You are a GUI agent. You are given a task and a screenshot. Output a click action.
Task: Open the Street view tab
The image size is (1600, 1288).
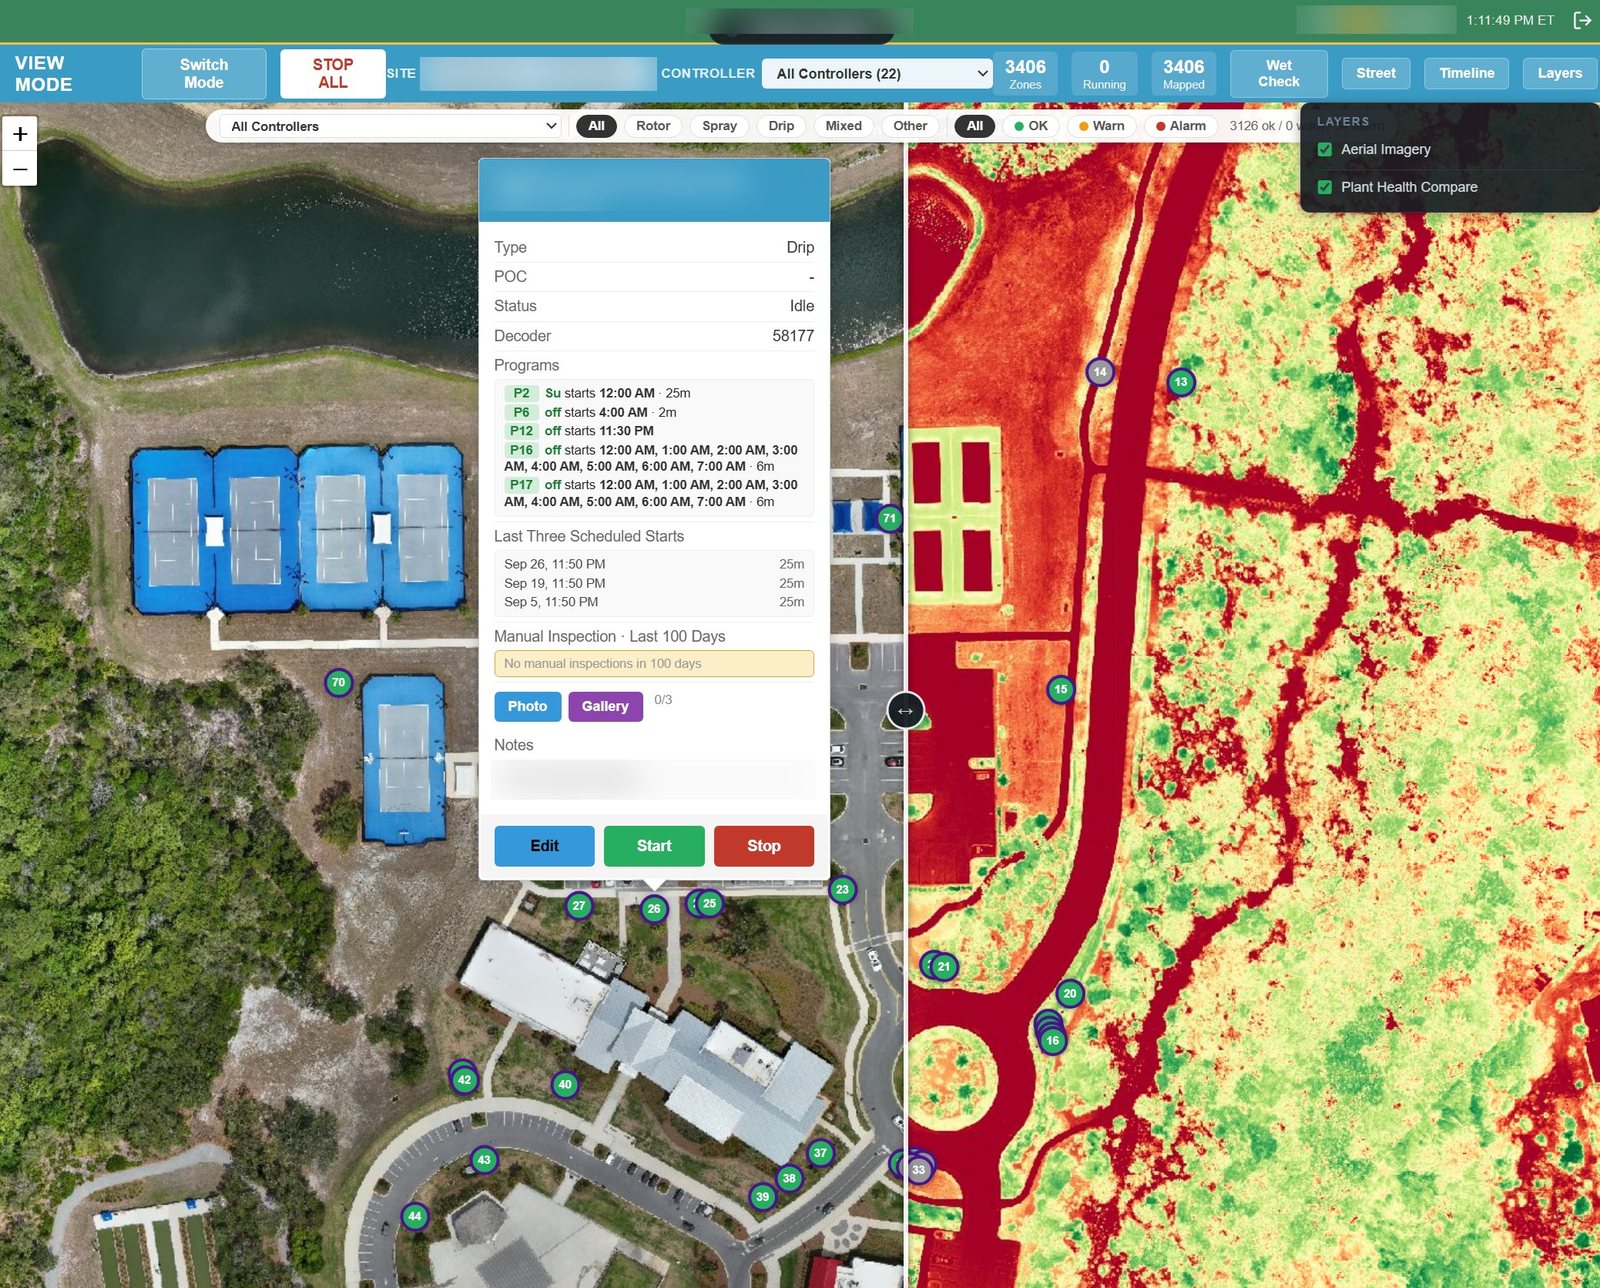click(1375, 73)
